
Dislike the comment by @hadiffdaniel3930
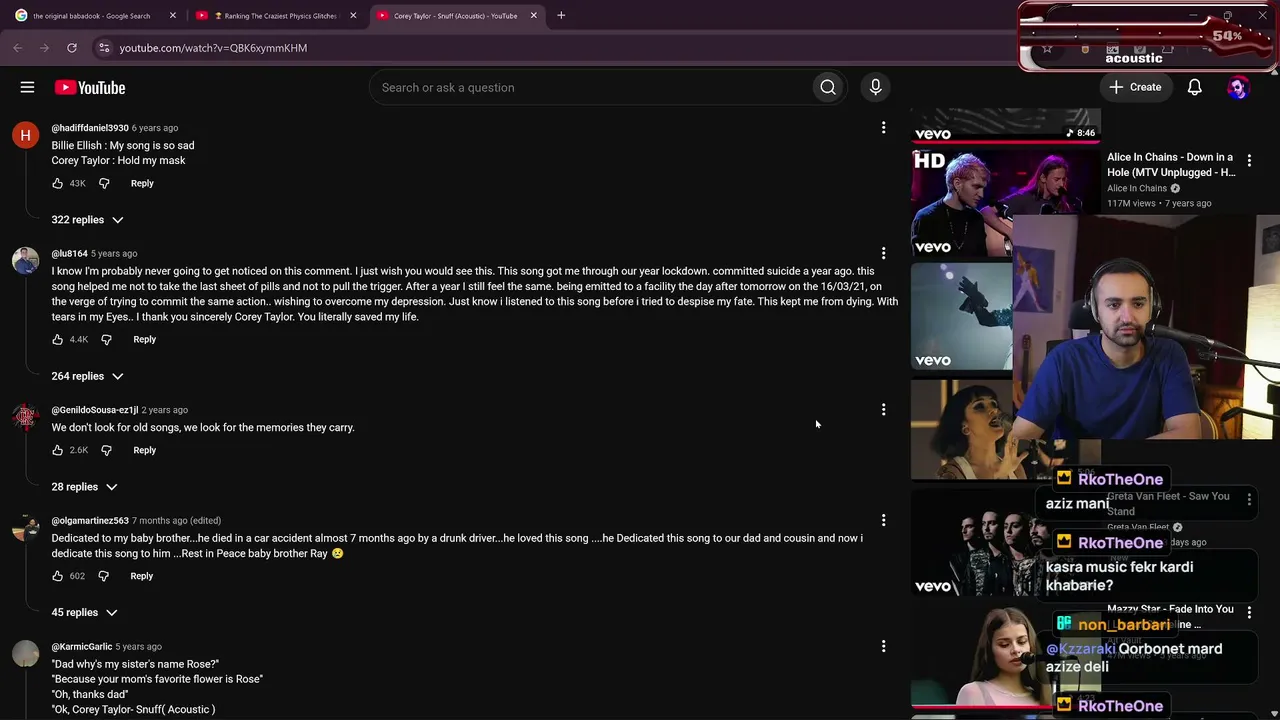[x=104, y=183]
